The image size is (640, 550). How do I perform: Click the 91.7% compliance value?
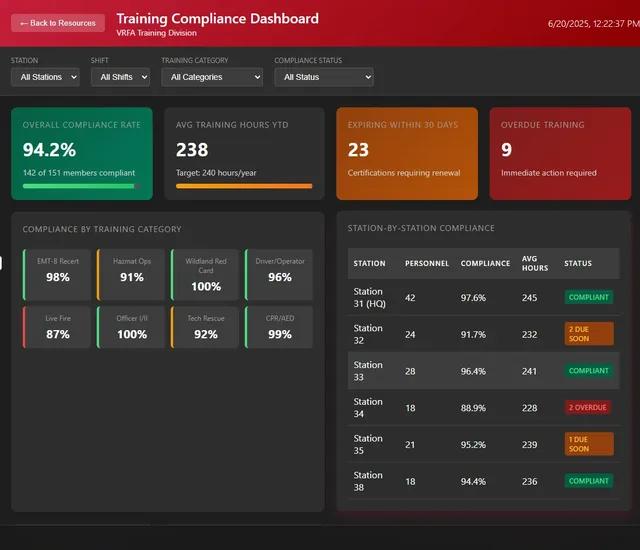[x=473, y=335]
